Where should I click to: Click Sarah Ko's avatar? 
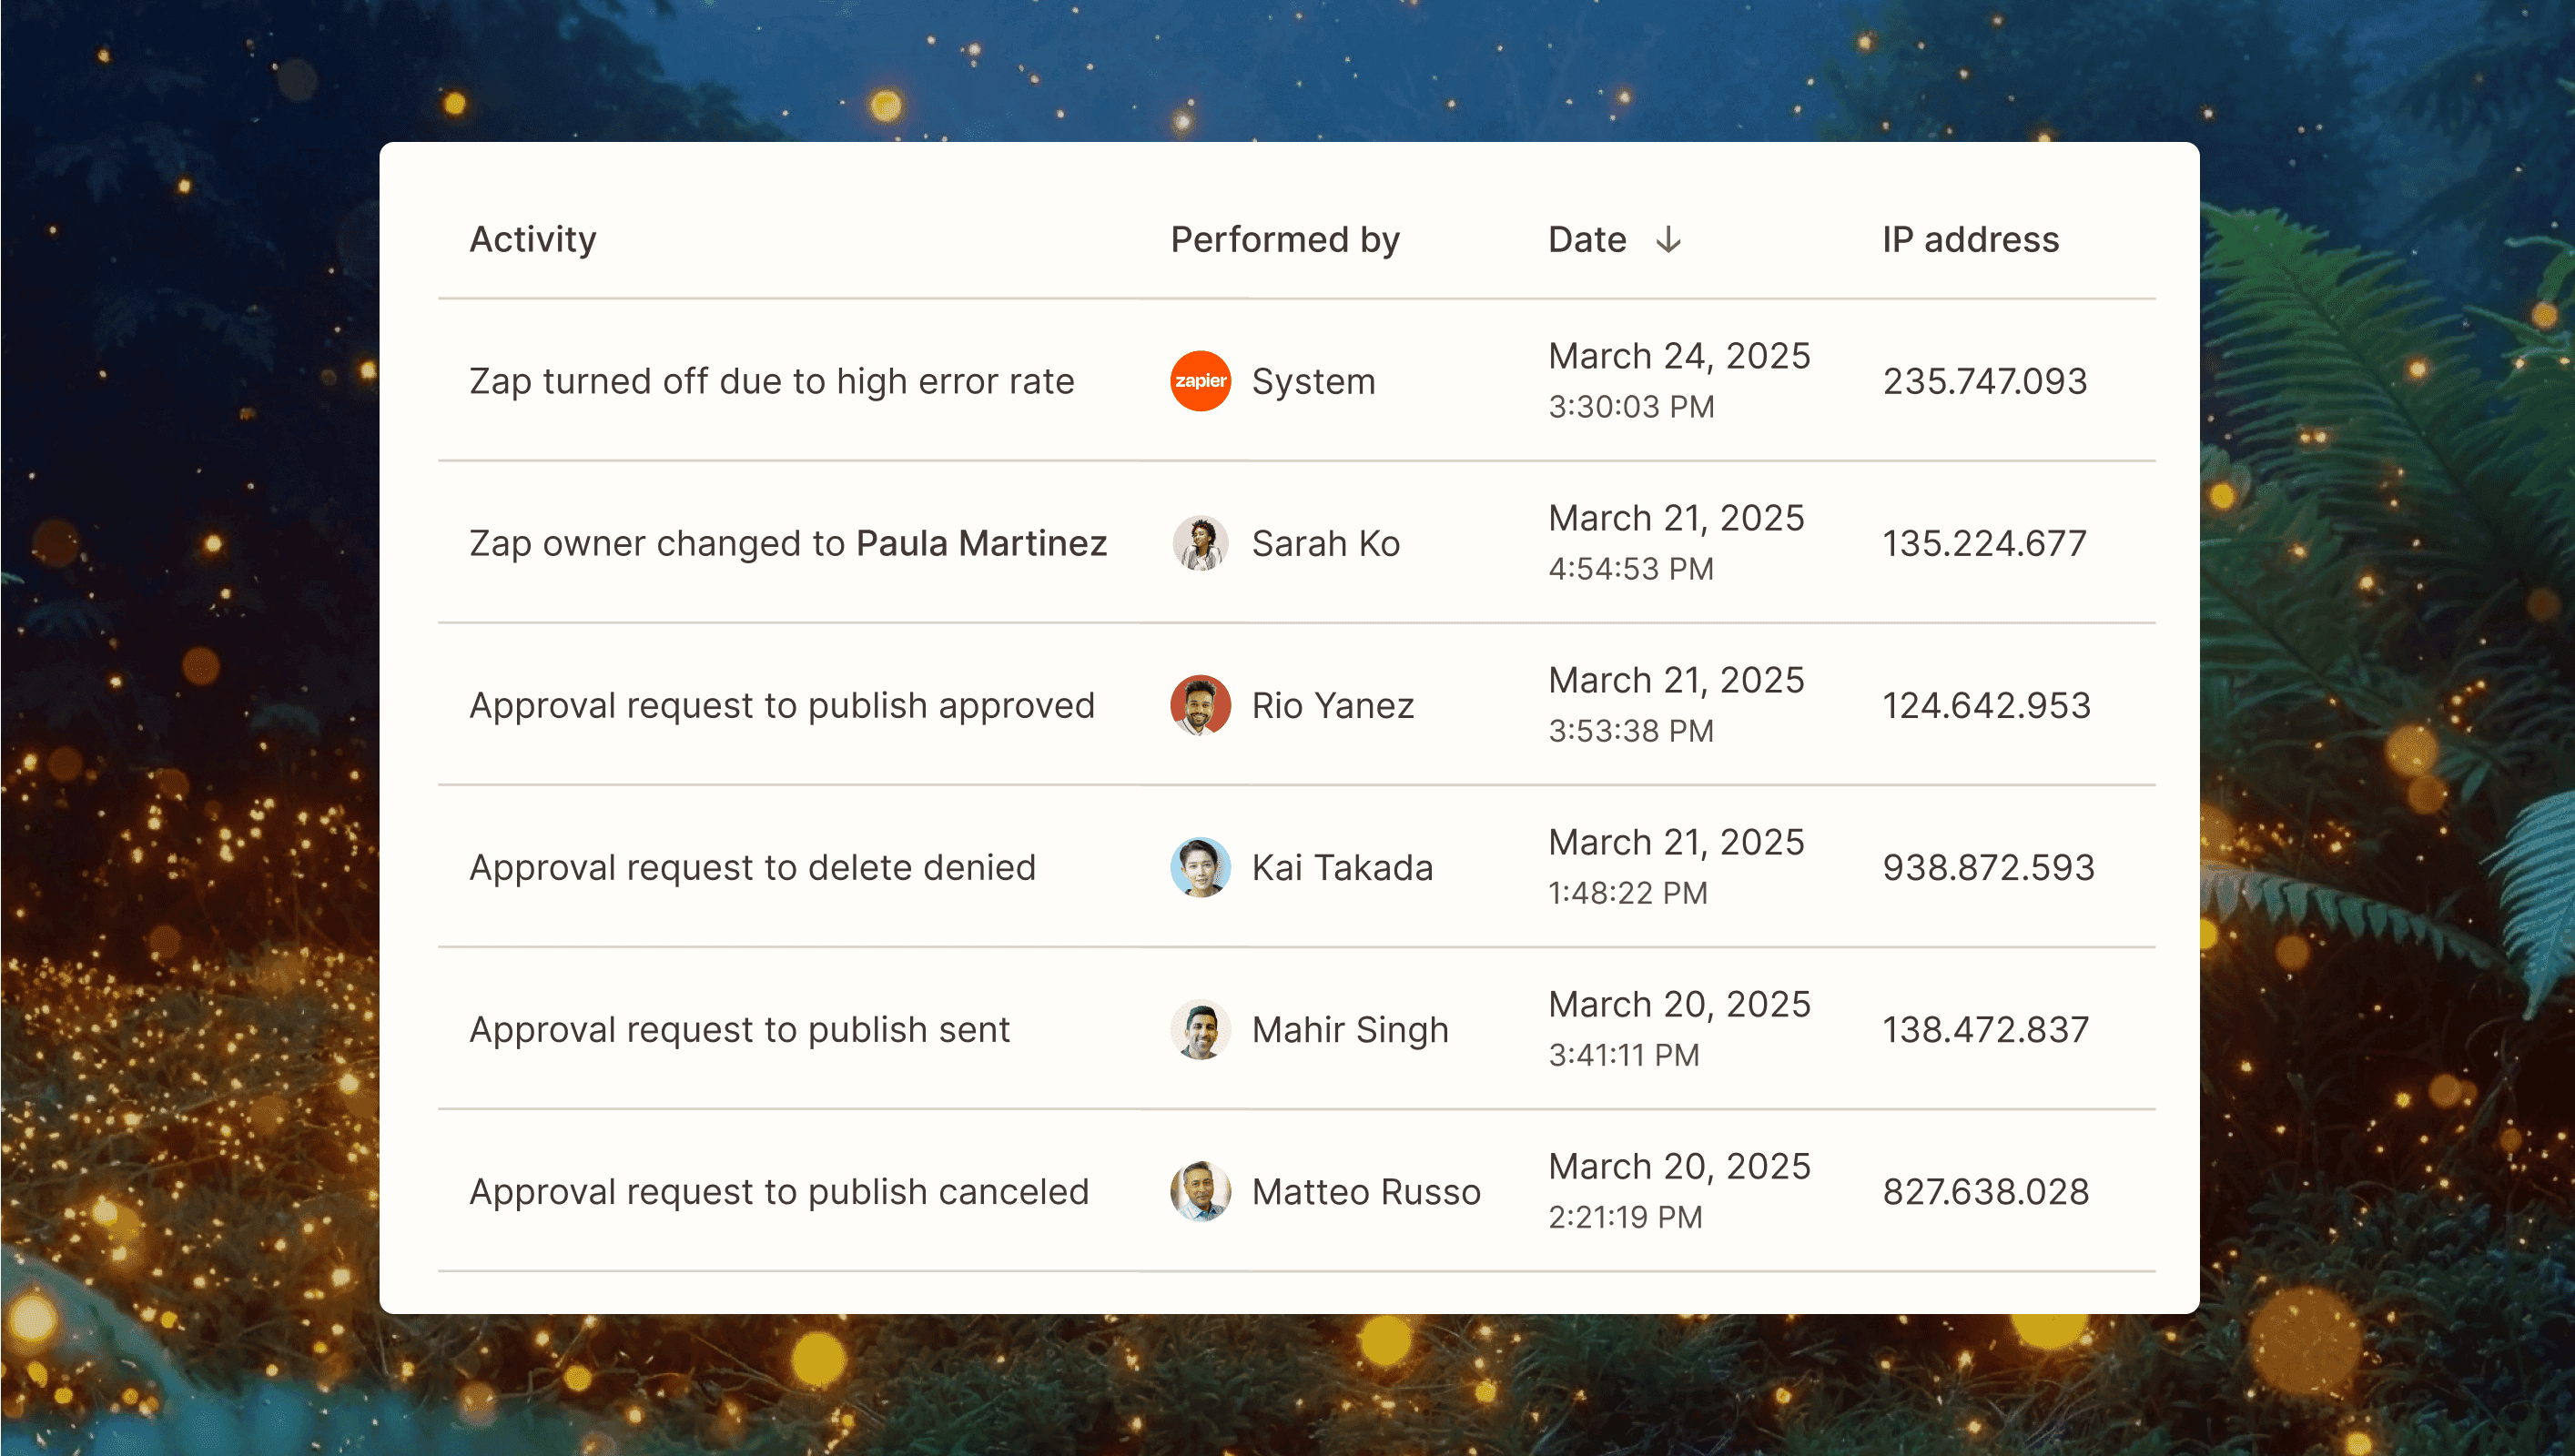click(x=1200, y=543)
